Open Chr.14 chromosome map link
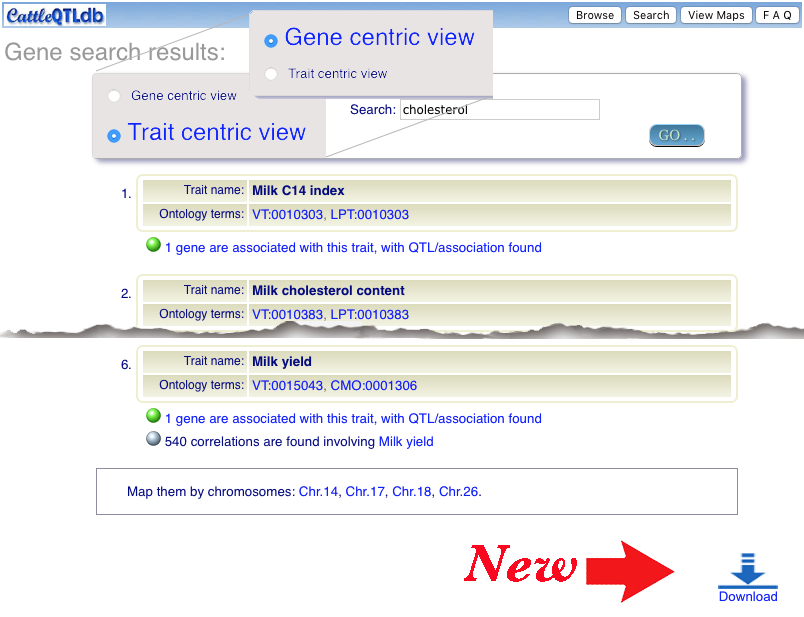 click(x=318, y=492)
